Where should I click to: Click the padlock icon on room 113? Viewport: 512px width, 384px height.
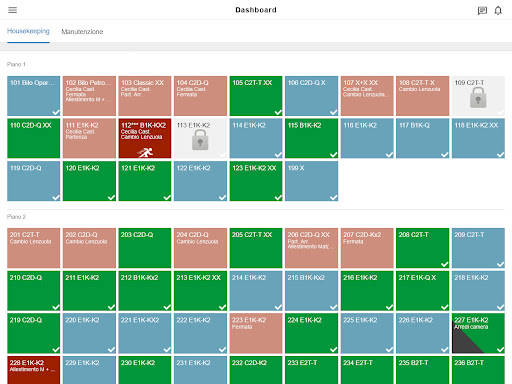click(x=200, y=140)
